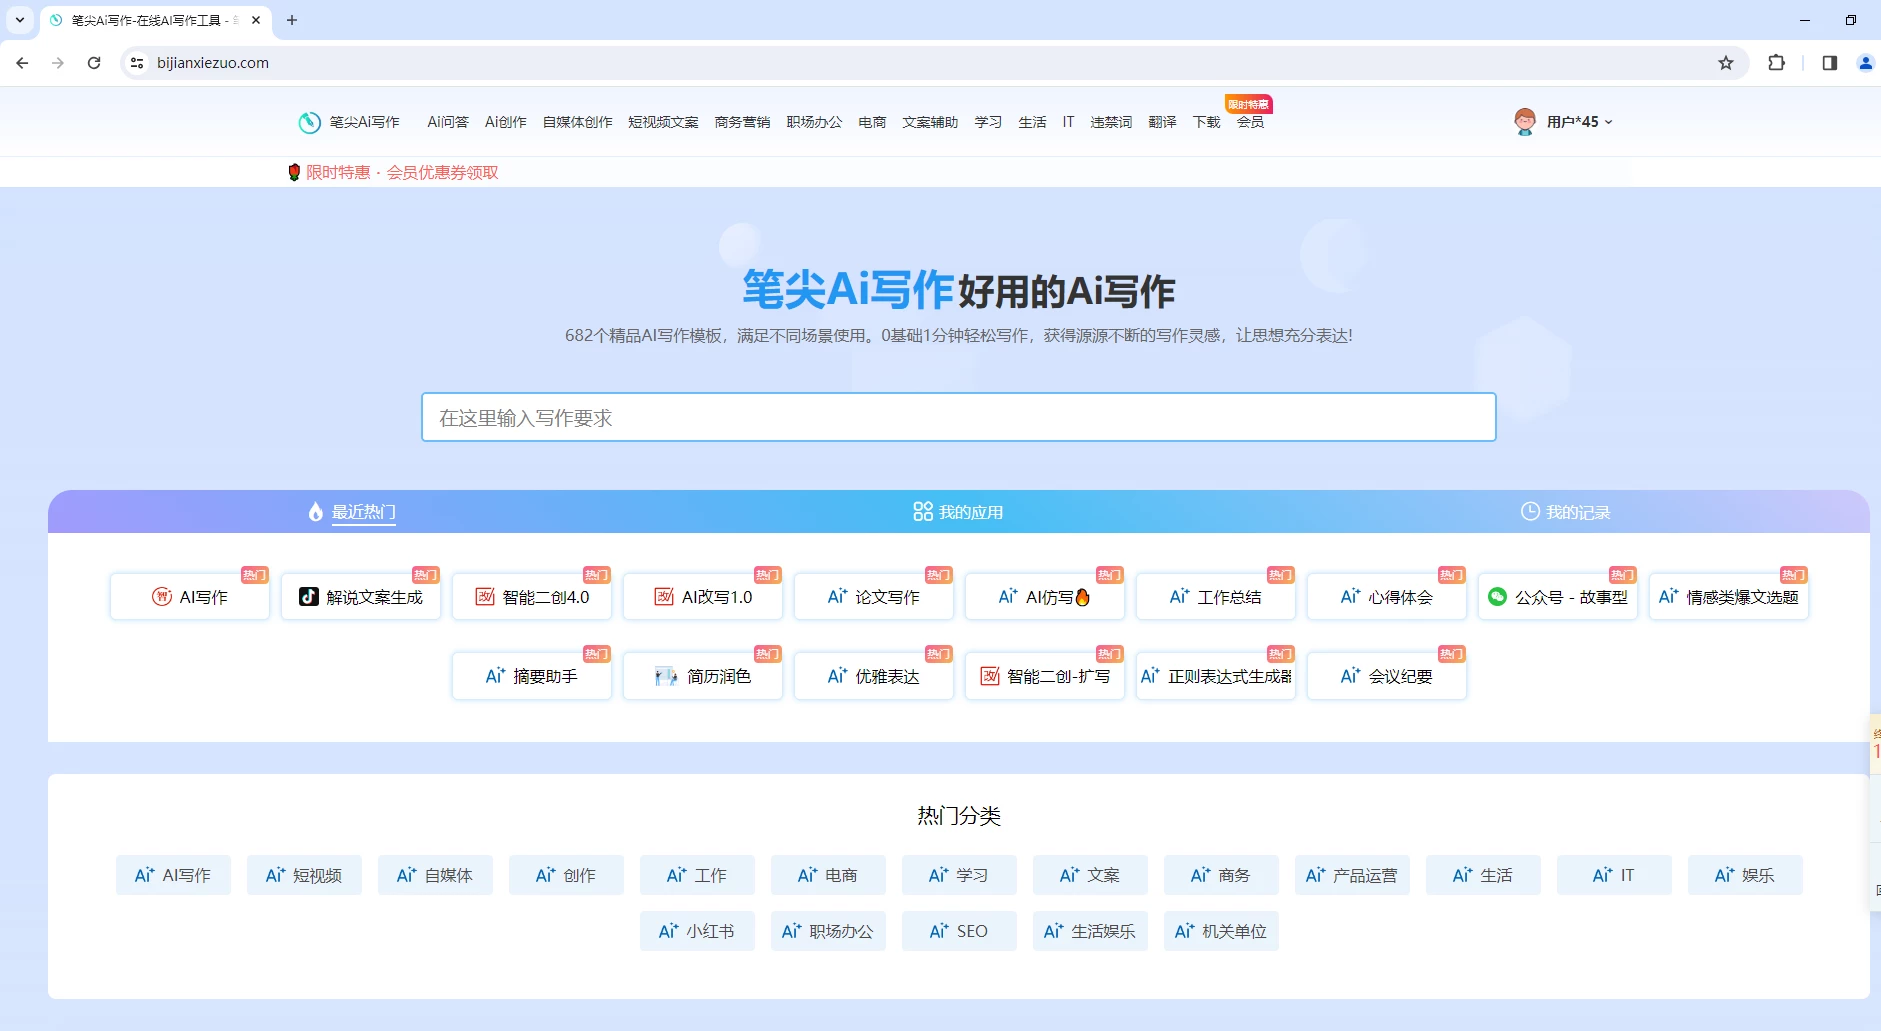Open the browser side panel icon

(1829, 63)
